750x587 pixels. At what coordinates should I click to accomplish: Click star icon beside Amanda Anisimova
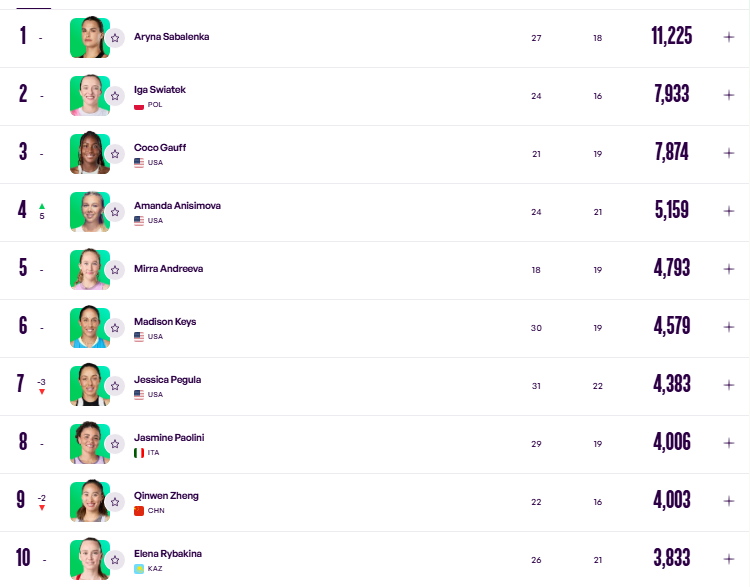point(115,212)
